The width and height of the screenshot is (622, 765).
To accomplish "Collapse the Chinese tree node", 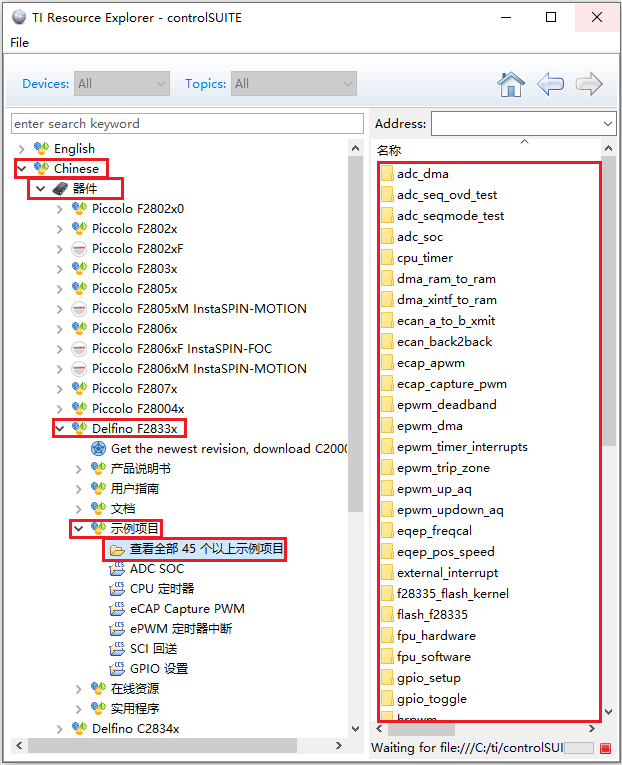I will coord(21,169).
